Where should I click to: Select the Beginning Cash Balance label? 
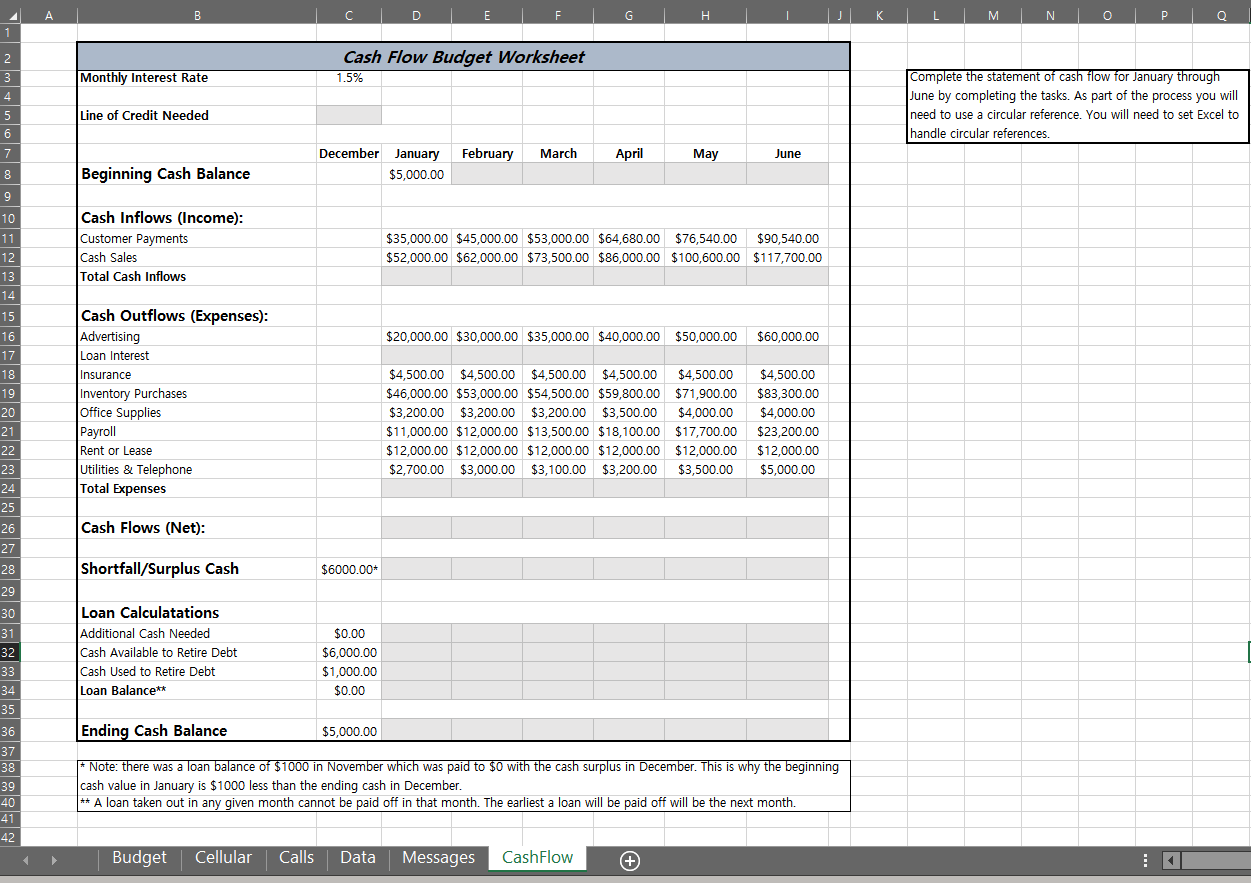pos(166,174)
